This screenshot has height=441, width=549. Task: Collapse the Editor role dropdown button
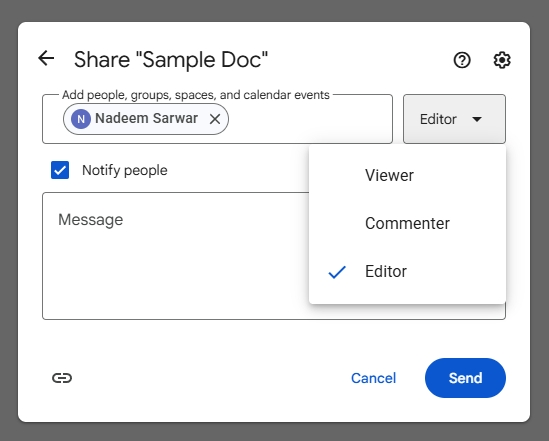(x=454, y=119)
